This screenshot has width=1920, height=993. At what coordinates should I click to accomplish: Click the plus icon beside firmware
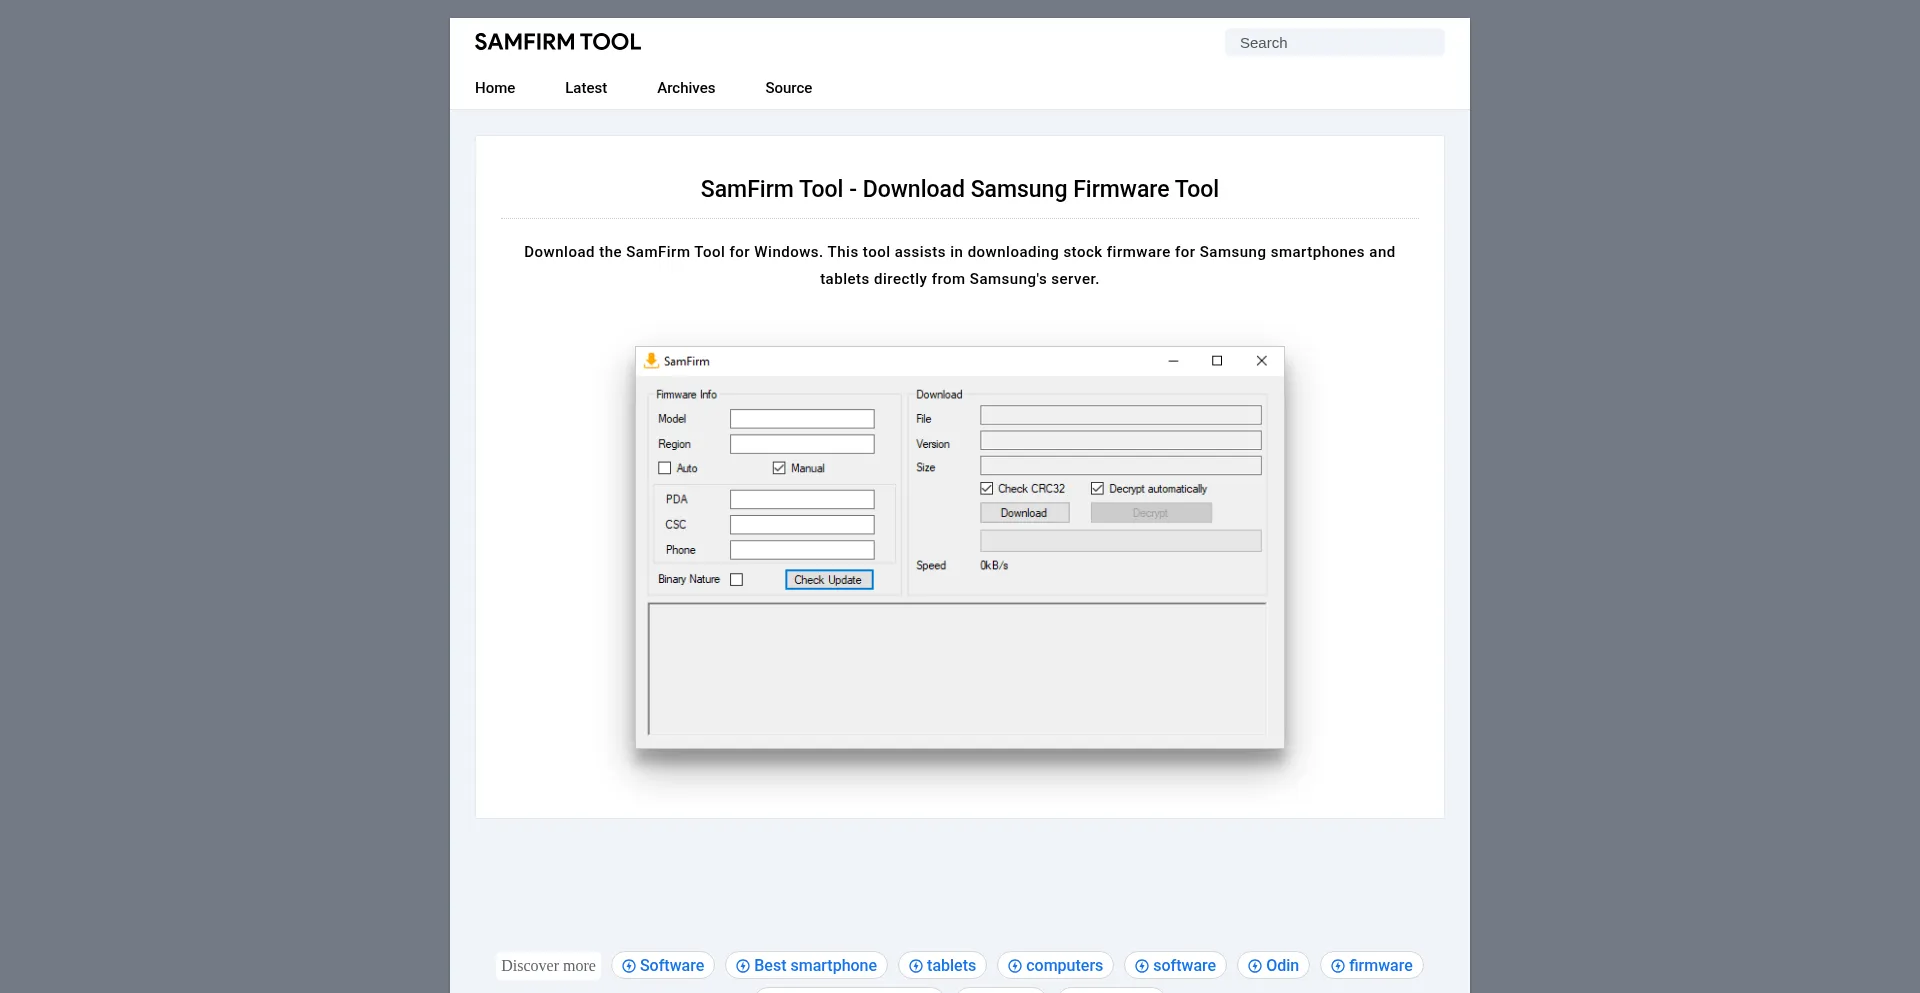(x=1338, y=966)
